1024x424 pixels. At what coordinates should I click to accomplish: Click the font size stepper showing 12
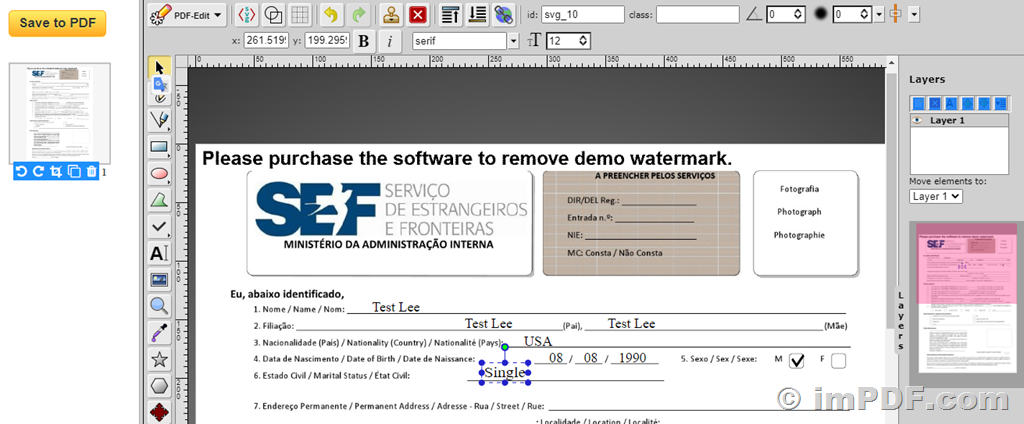pyautogui.click(x=568, y=41)
